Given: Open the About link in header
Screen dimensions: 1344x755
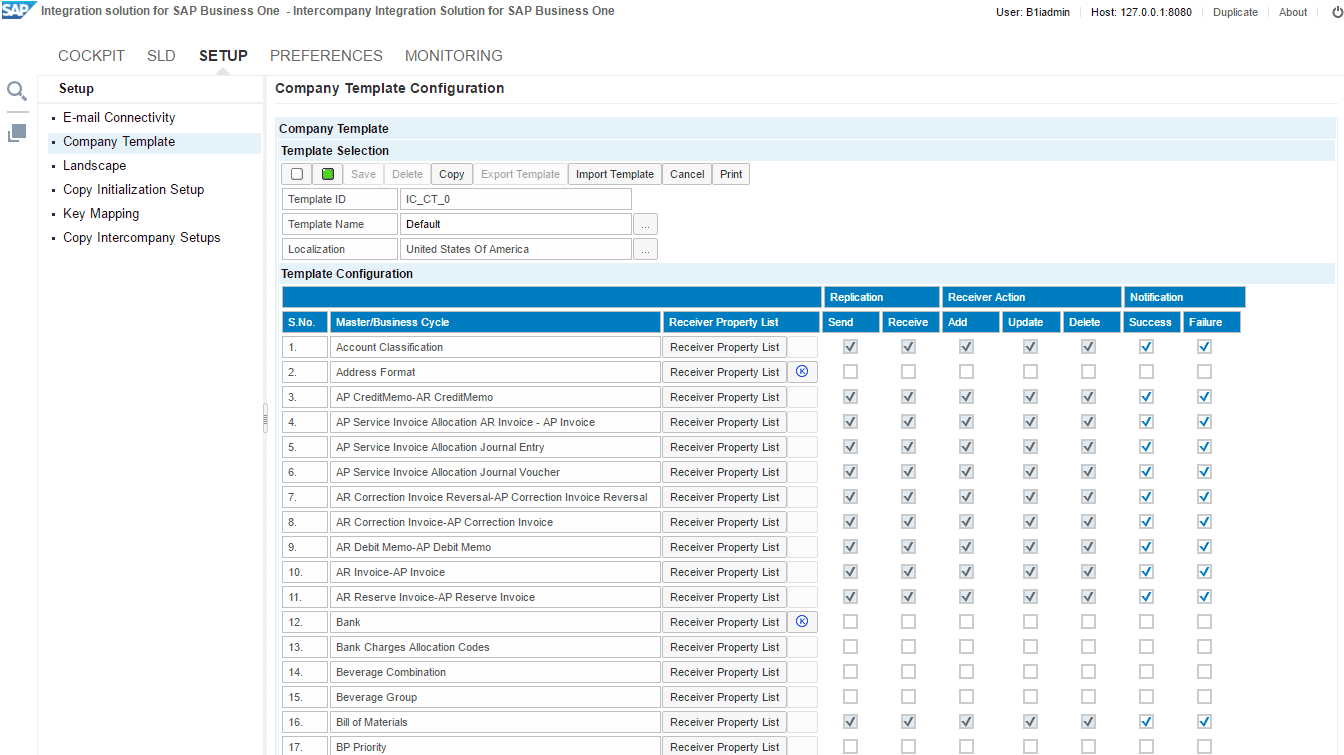Looking at the screenshot, I should (x=1293, y=13).
